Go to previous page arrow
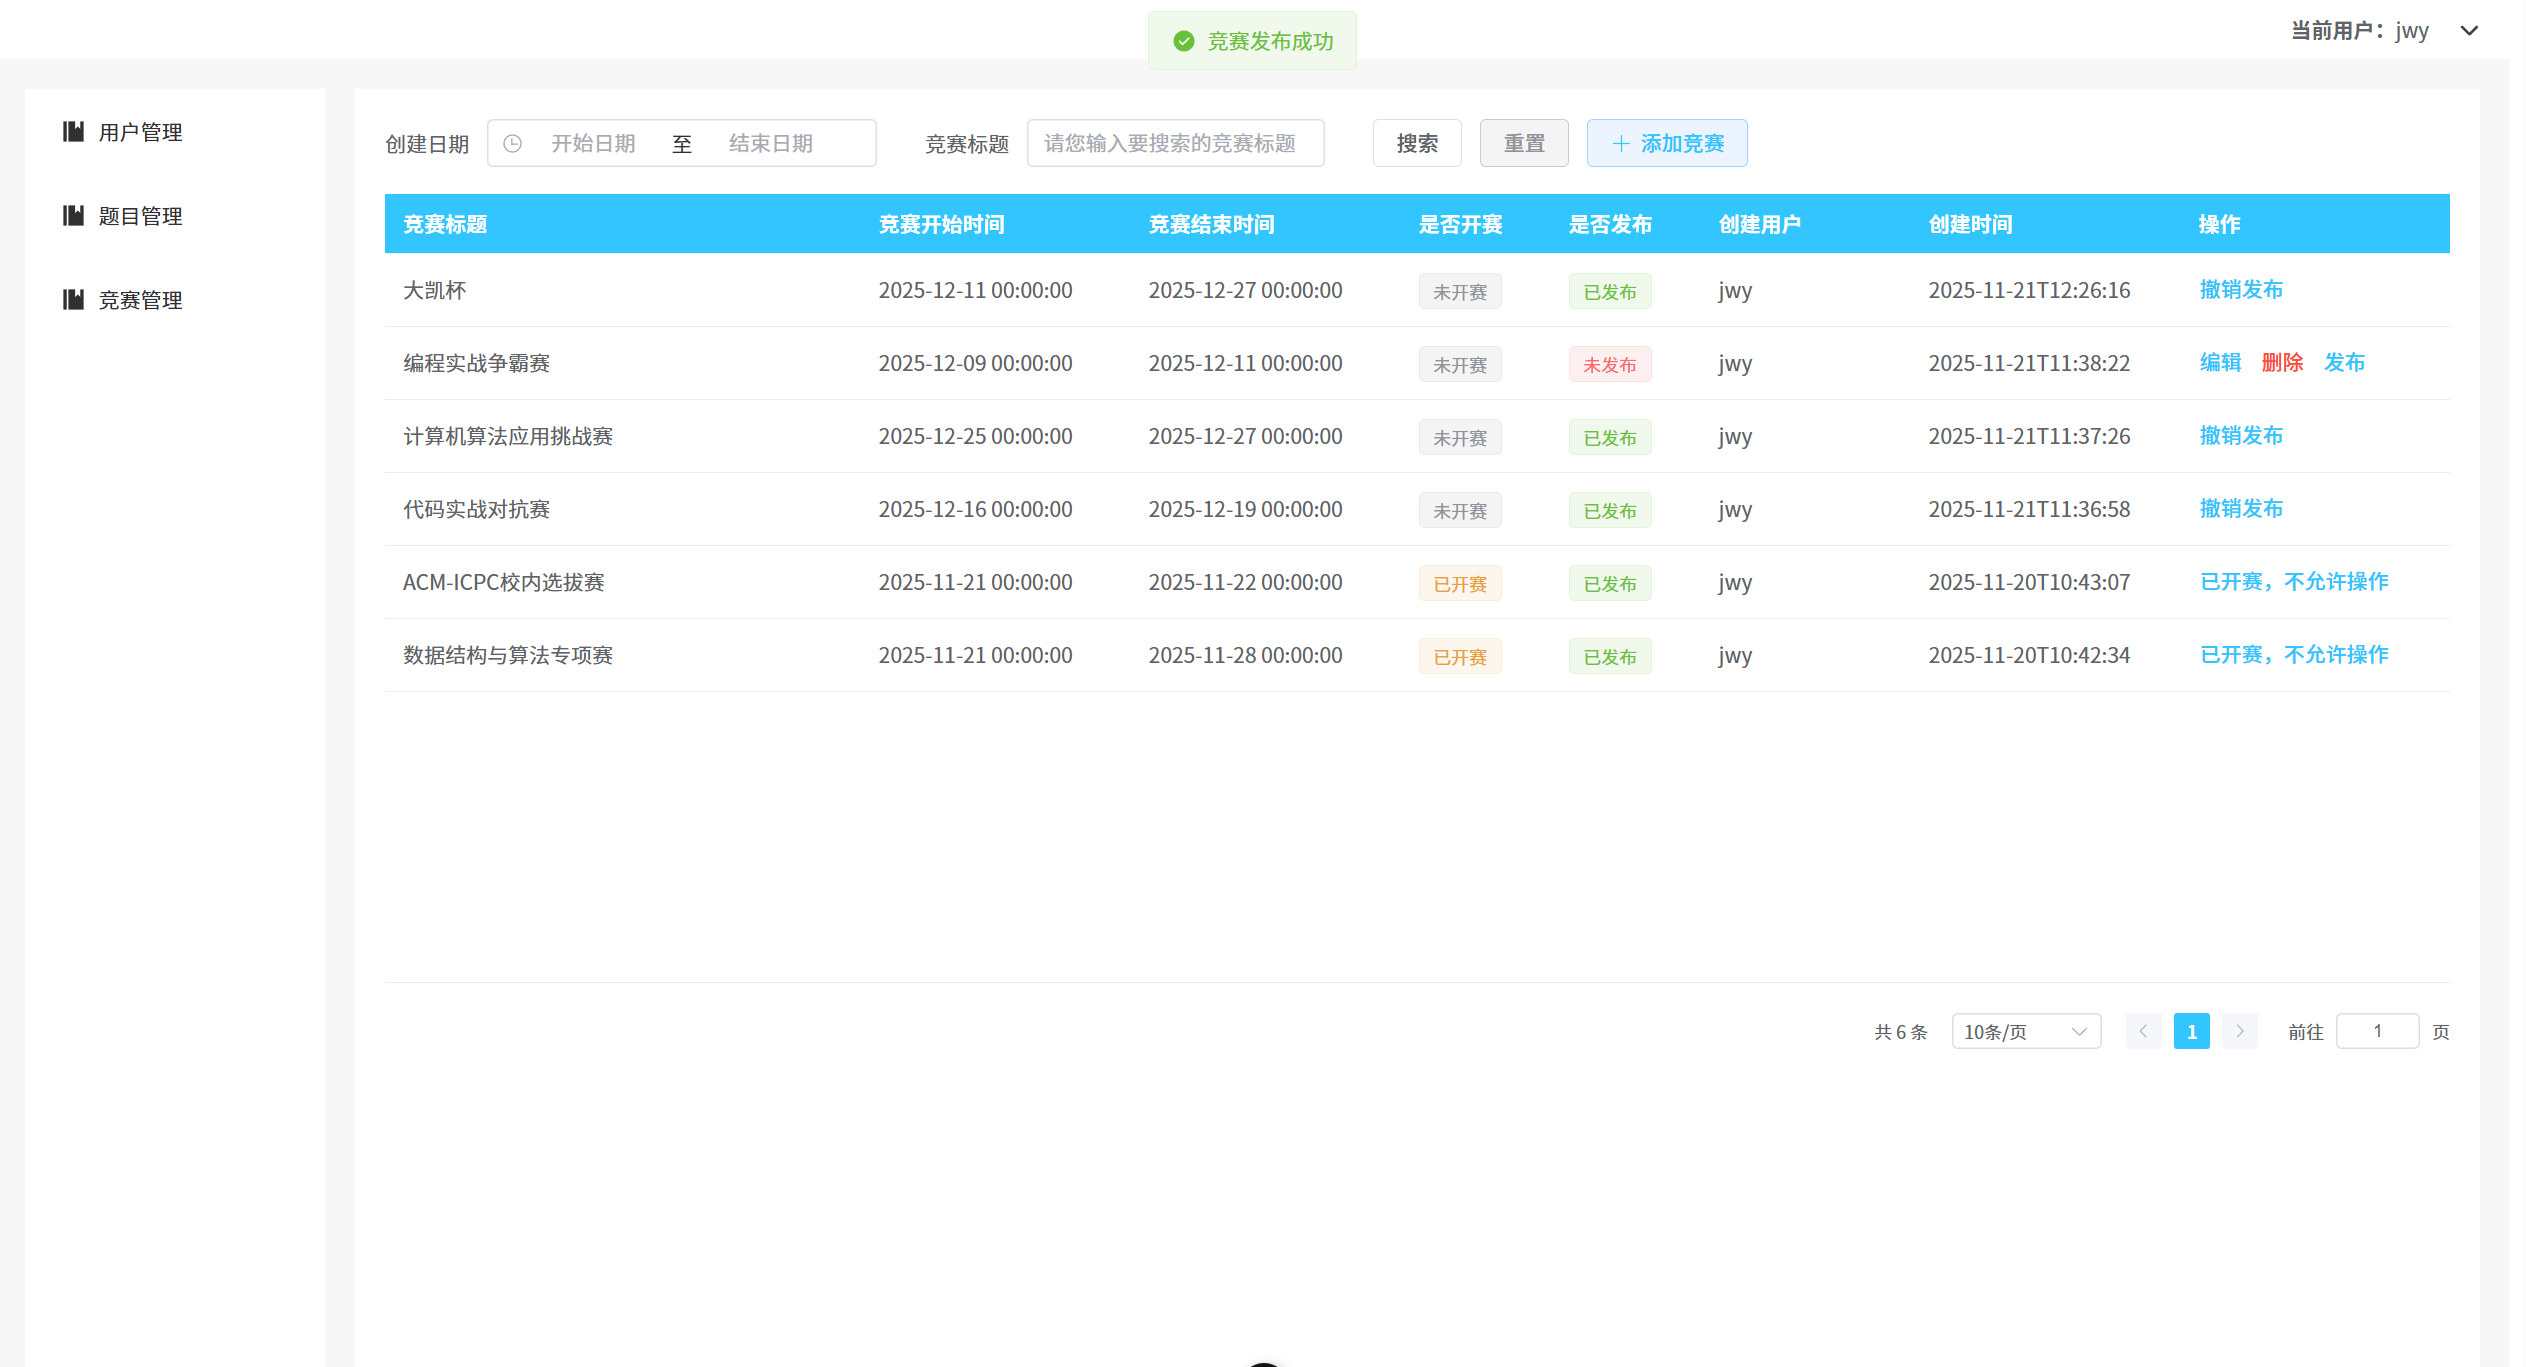This screenshot has width=2526, height=1367. tap(2143, 1031)
